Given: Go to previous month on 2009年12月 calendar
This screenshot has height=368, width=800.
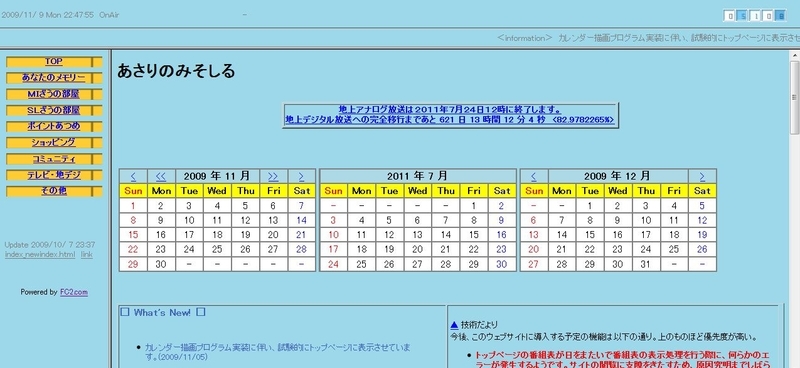Looking at the screenshot, I should pos(534,177).
